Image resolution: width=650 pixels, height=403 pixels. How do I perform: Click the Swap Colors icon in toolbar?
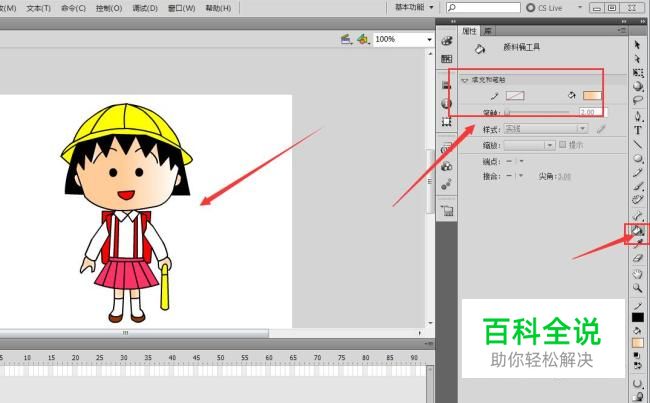(637, 366)
